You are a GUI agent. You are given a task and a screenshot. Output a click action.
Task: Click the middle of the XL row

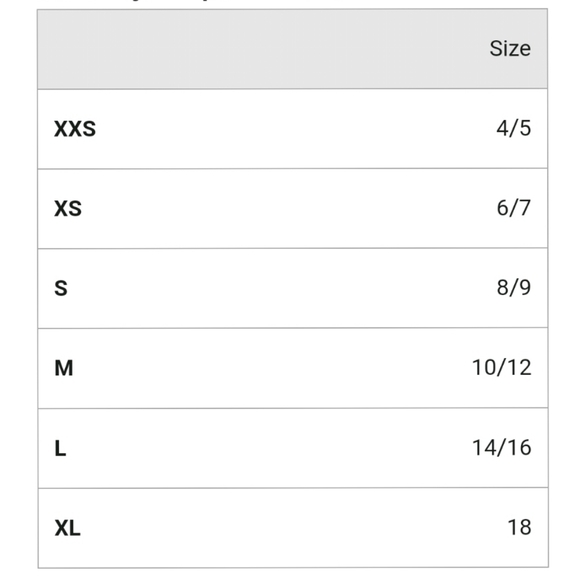click(x=293, y=528)
